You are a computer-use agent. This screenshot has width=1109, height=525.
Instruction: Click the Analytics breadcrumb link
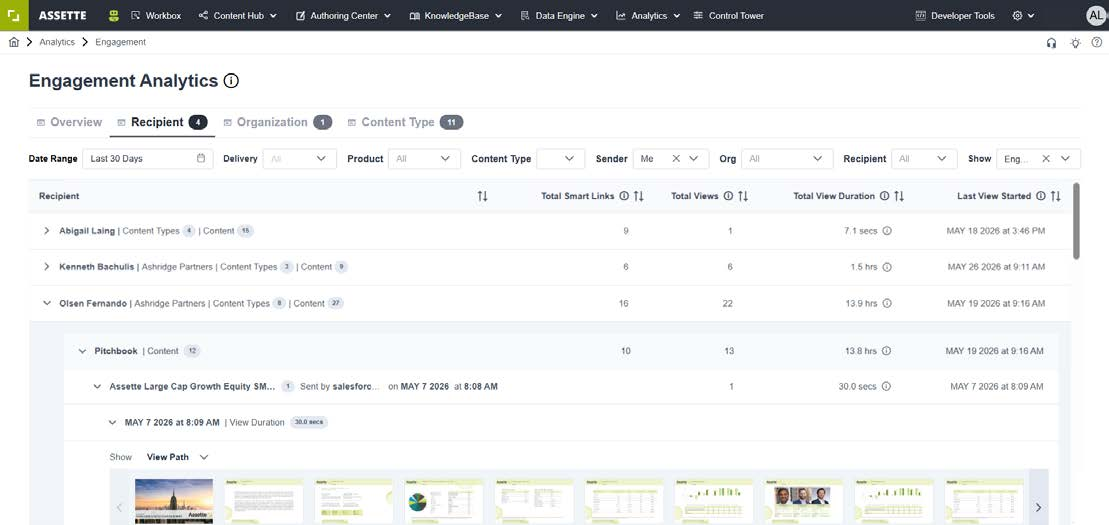(57, 42)
